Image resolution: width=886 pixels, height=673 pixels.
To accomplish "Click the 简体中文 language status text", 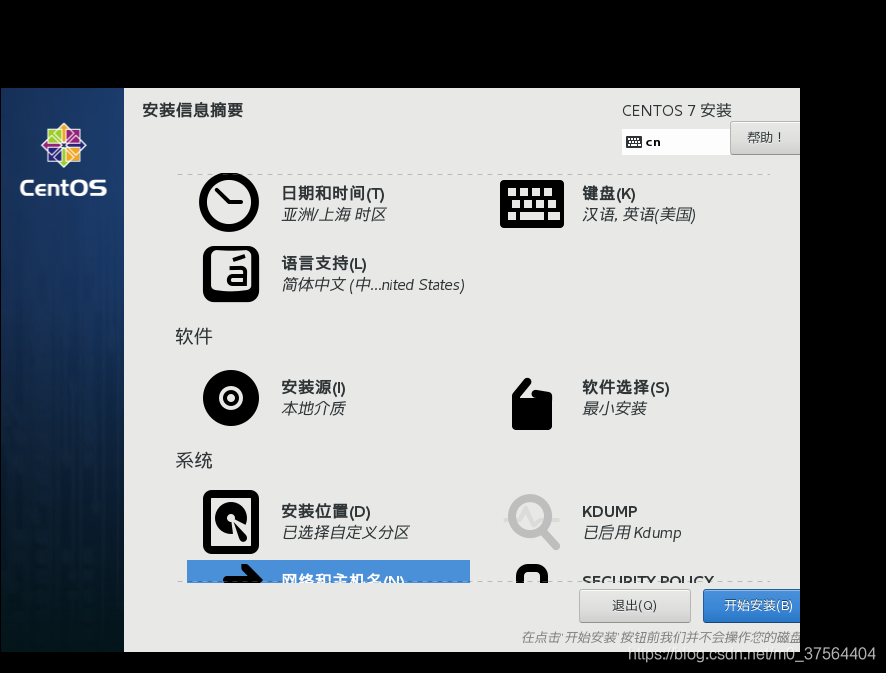I will click(x=373, y=285).
